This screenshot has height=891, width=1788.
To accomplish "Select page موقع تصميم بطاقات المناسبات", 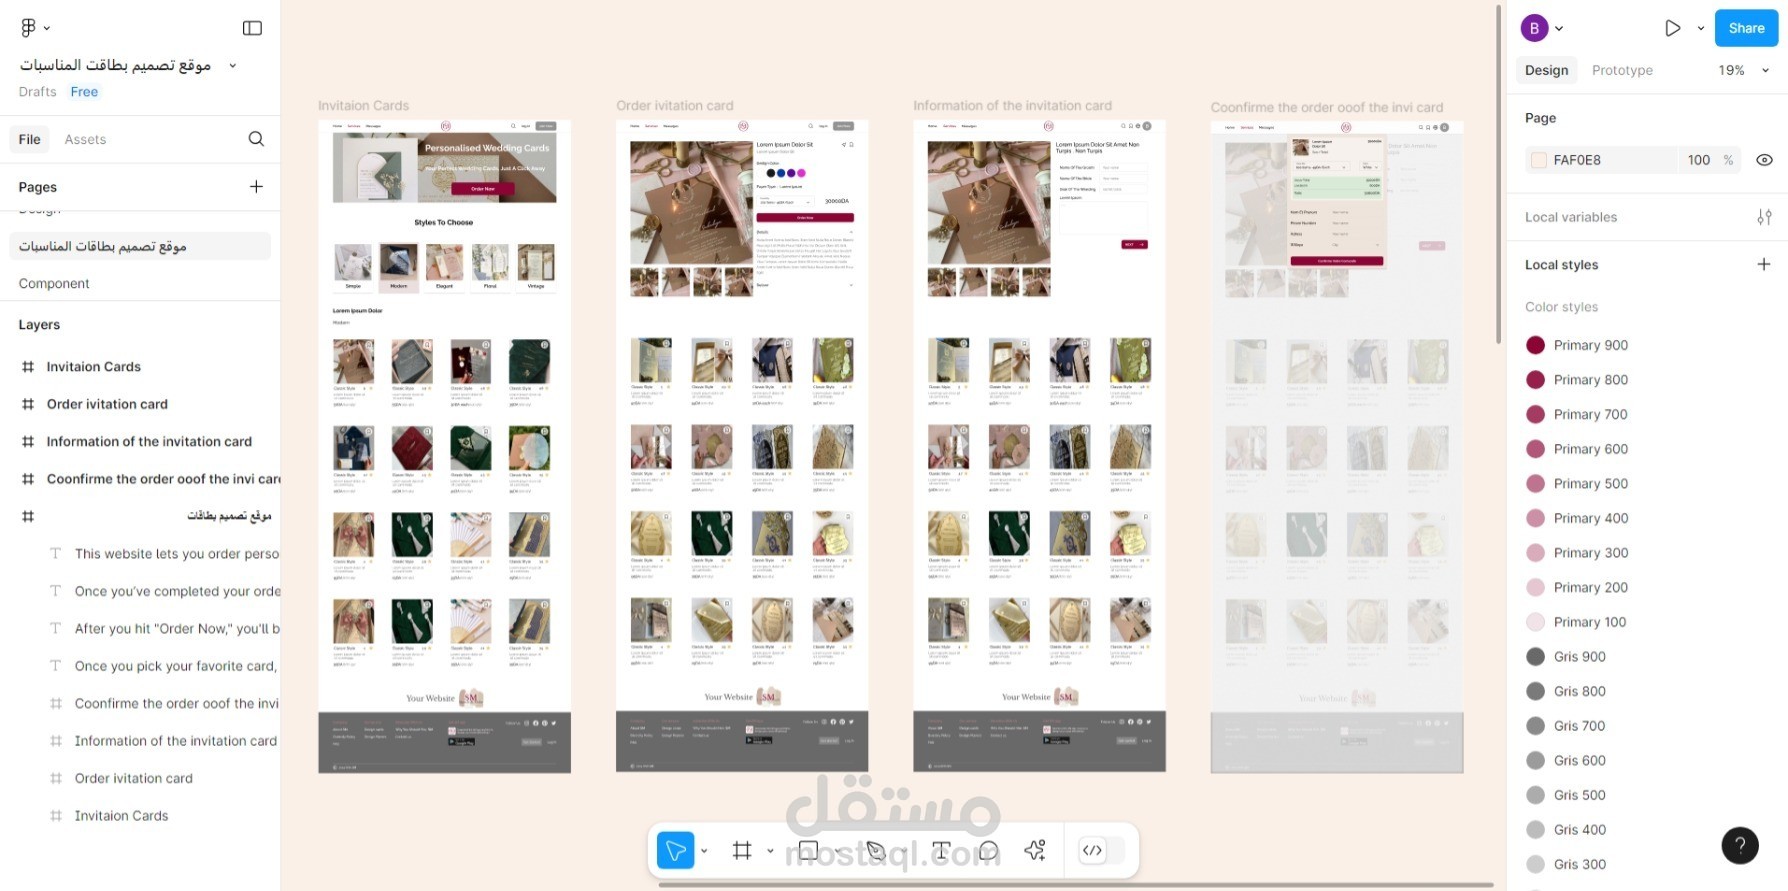I will pos(140,246).
